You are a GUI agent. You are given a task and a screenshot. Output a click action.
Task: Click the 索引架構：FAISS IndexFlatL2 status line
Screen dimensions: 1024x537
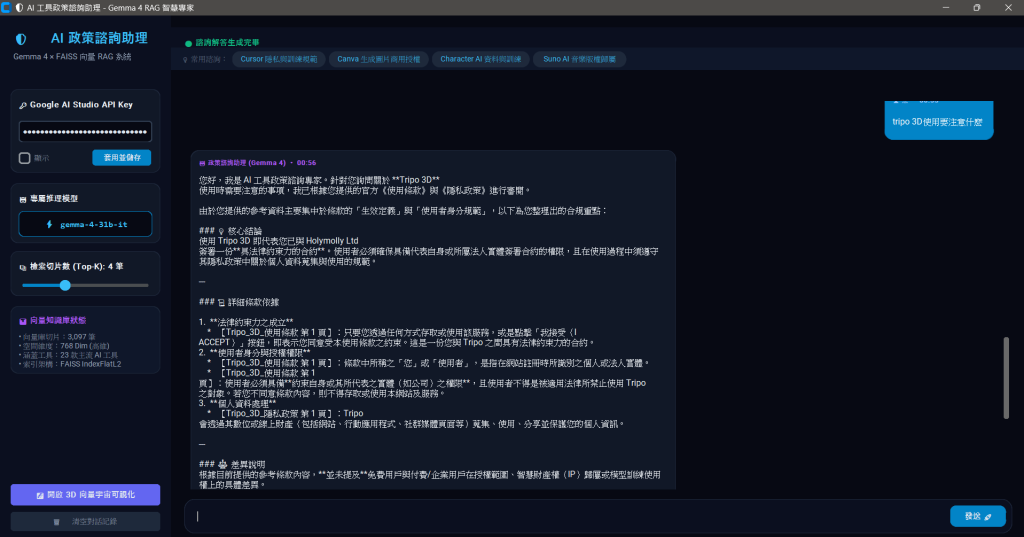click(x=70, y=365)
